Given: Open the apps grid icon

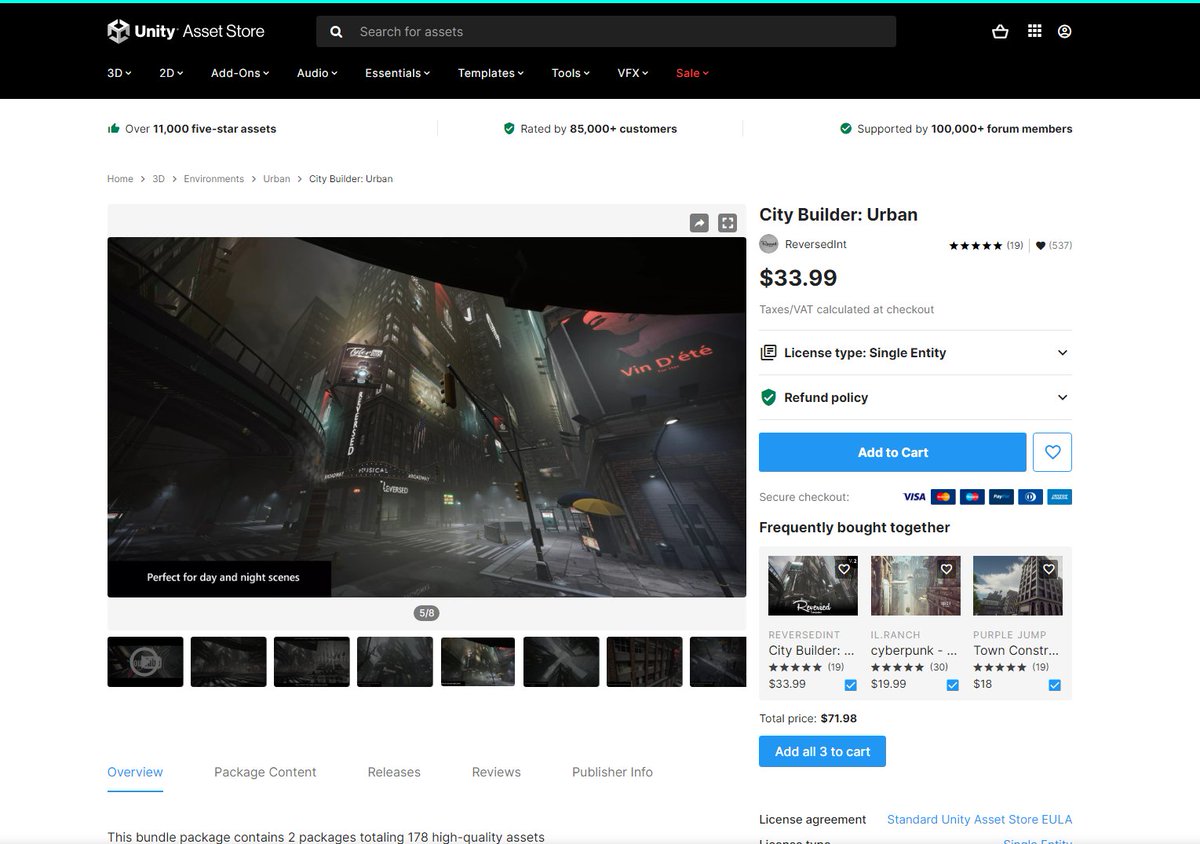Looking at the screenshot, I should coord(1034,31).
